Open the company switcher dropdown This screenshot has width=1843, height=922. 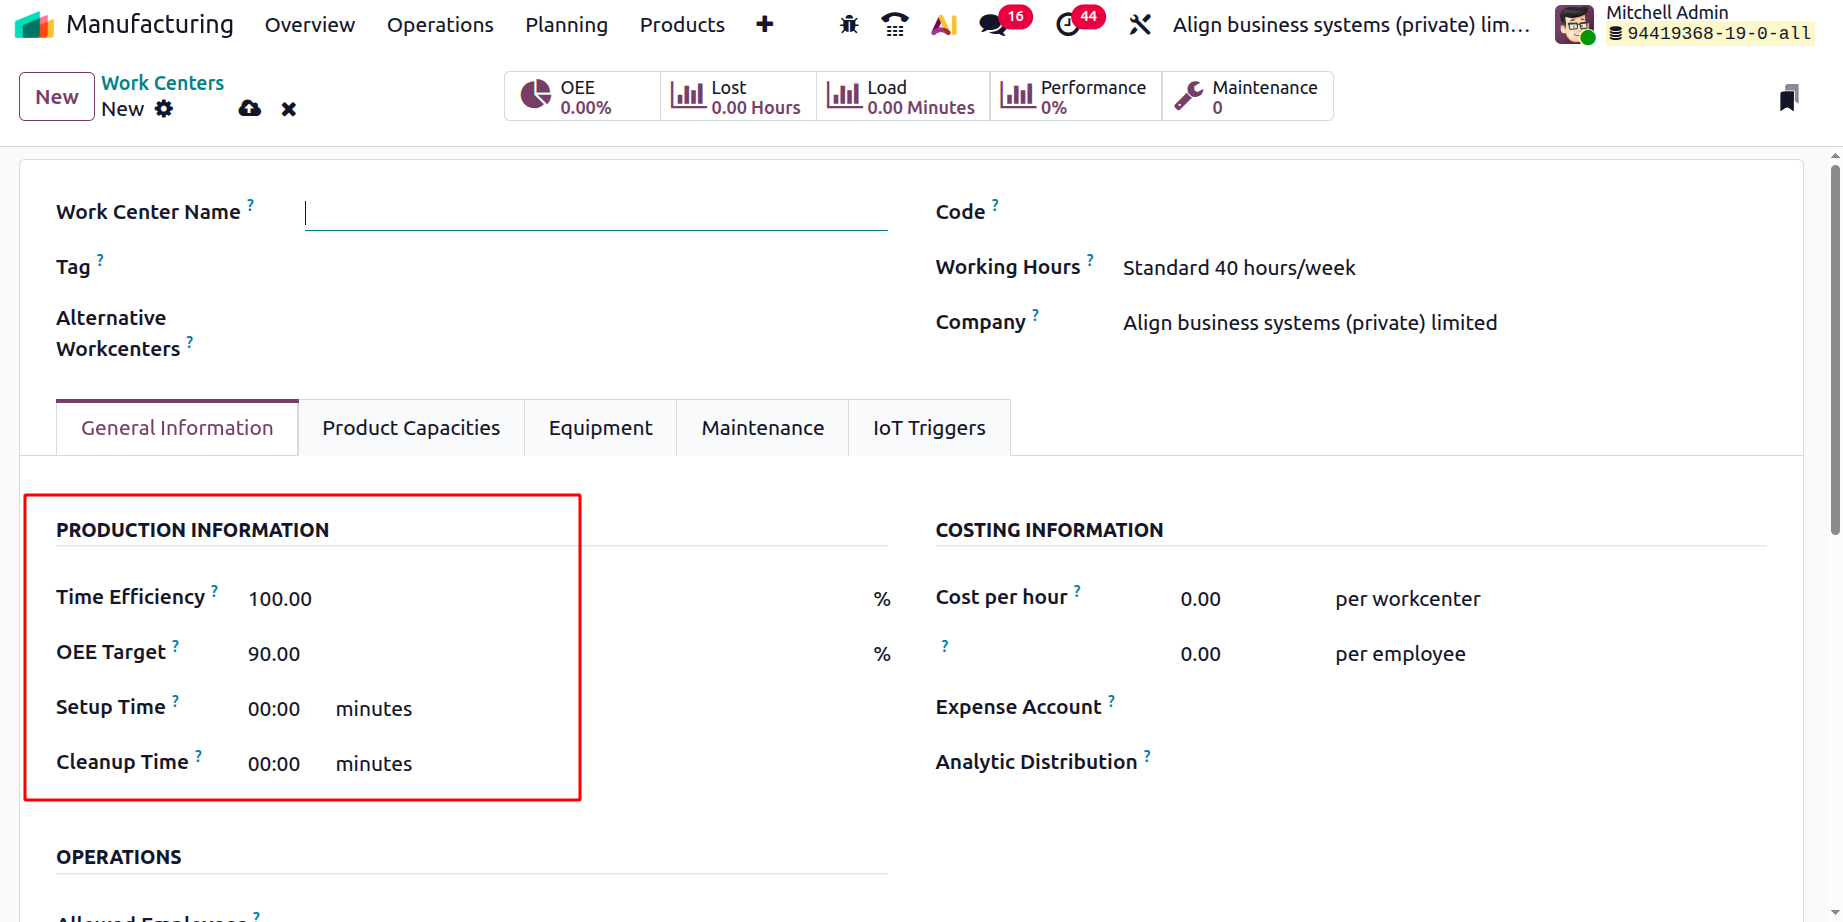pyautogui.click(x=1351, y=24)
